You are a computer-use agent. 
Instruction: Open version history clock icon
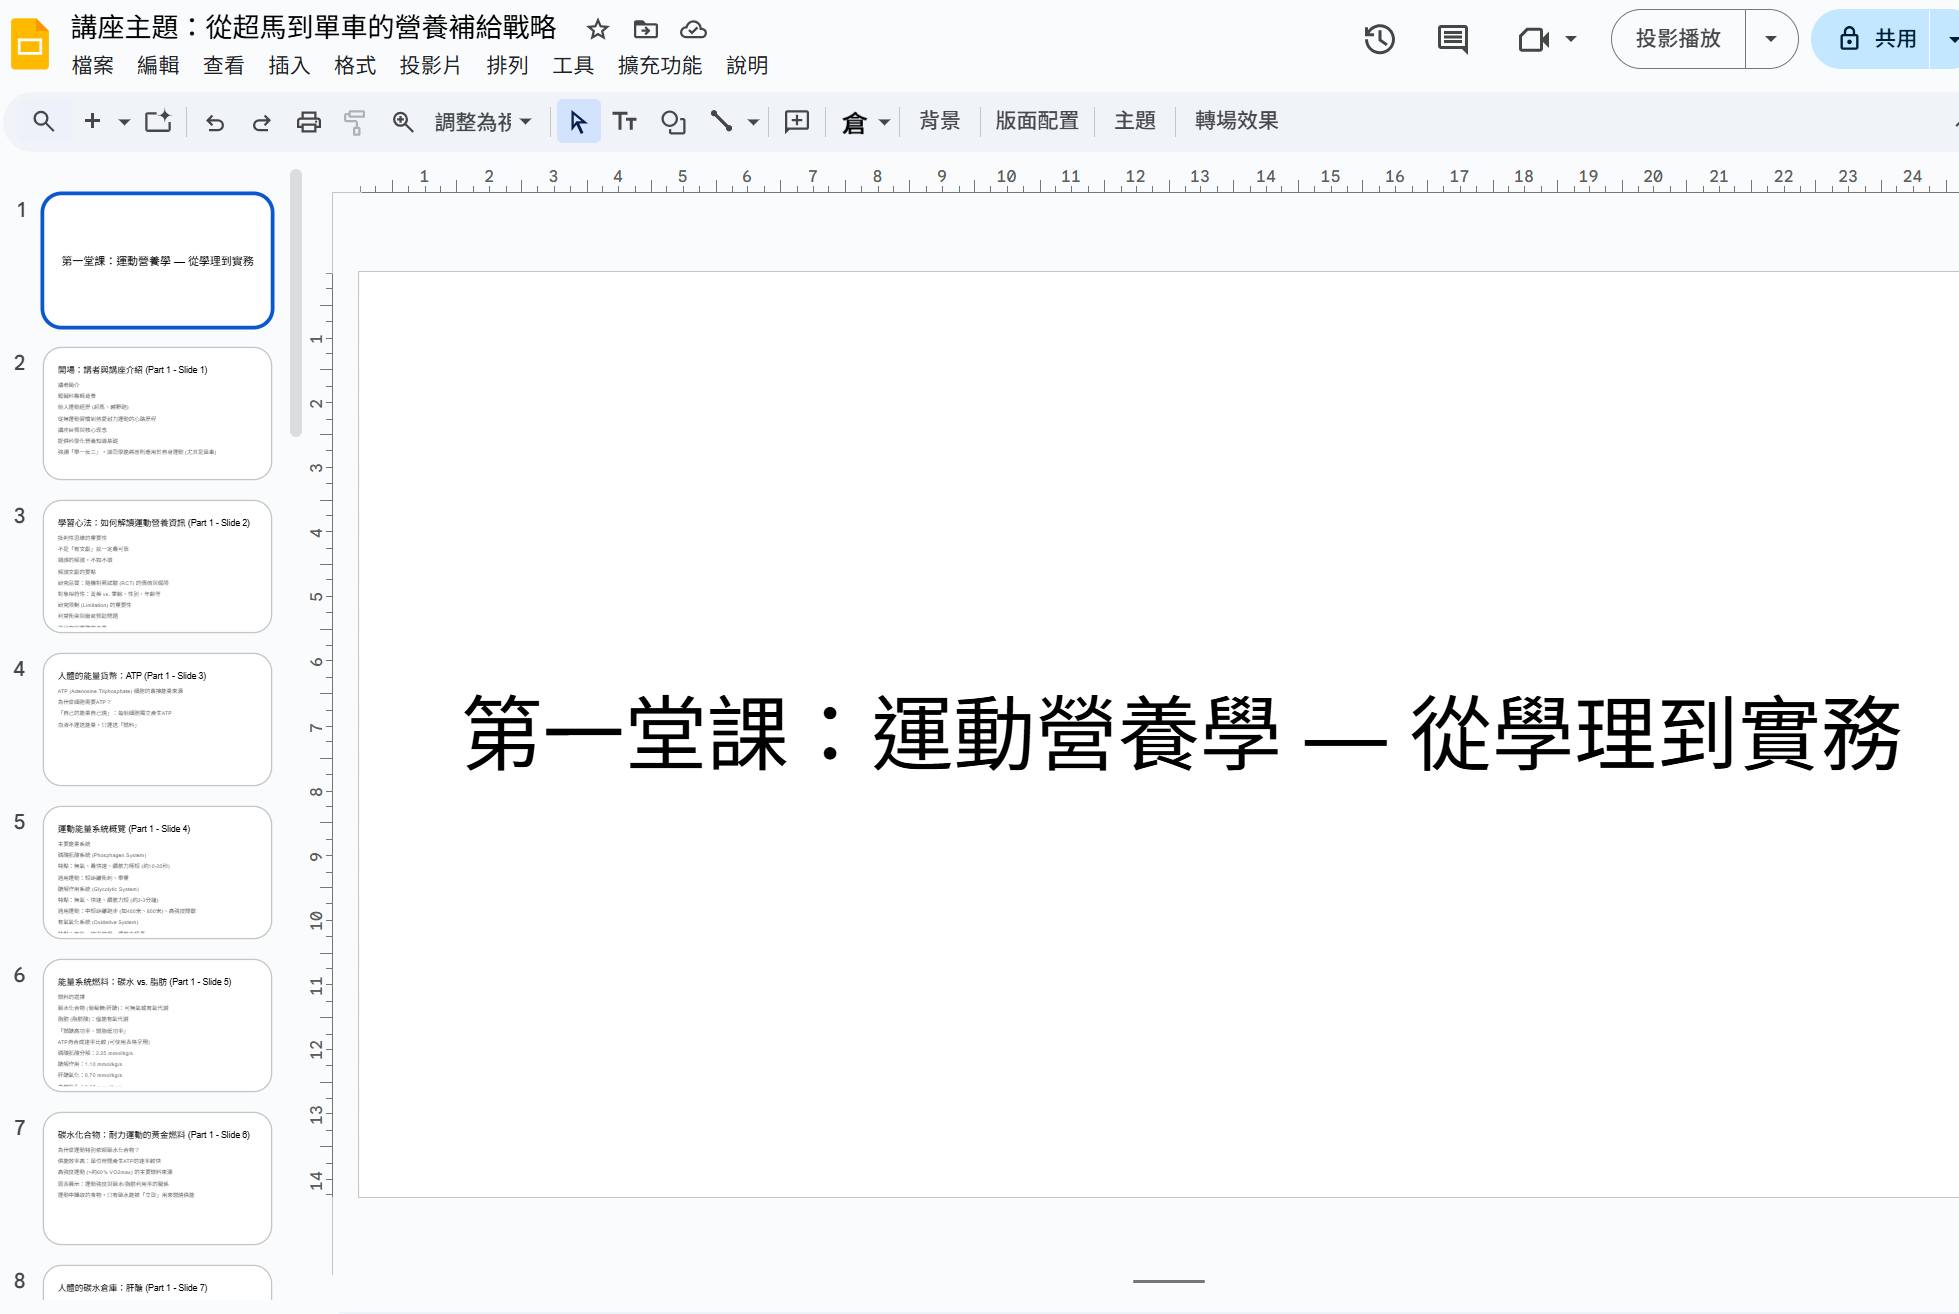[1379, 39]
